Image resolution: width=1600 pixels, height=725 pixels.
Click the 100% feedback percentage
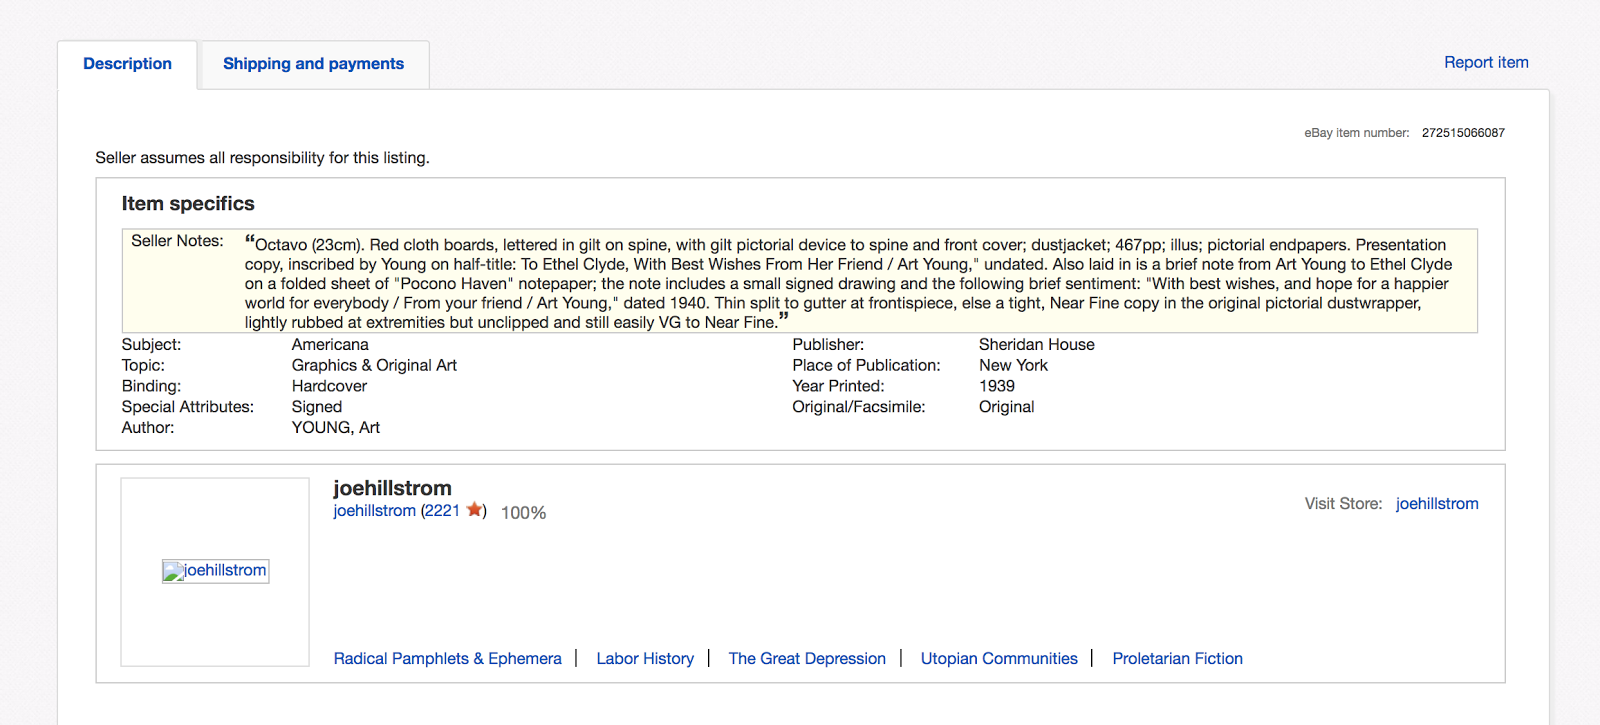[x=523, y=513]
